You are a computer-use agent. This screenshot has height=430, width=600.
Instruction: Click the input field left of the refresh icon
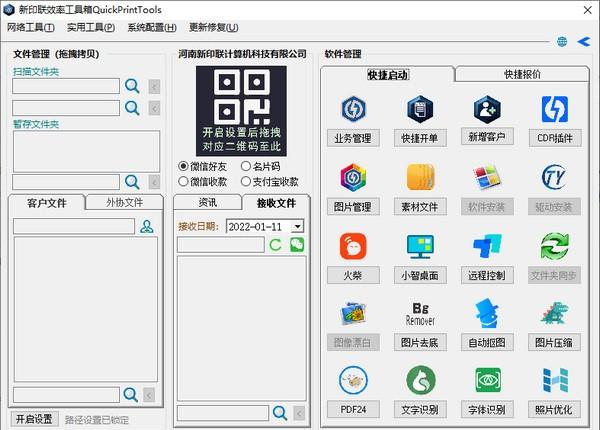220,245
